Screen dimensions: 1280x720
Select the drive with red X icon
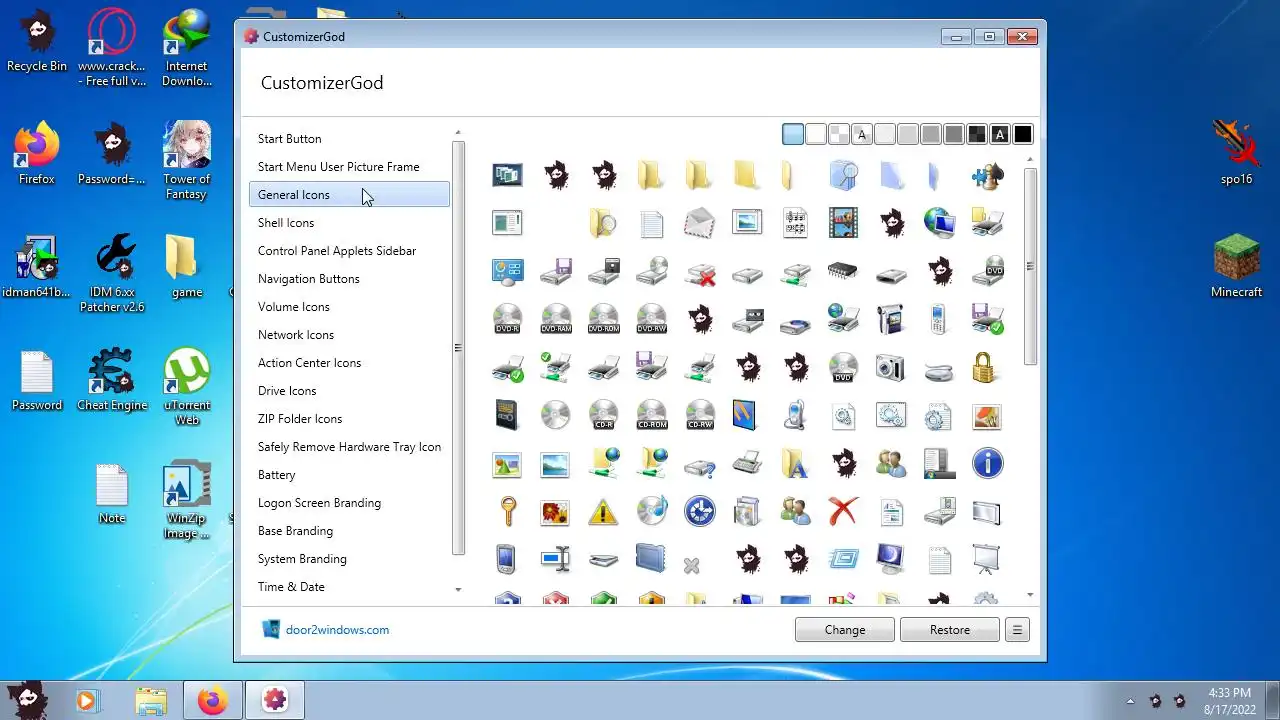(699, 271)
